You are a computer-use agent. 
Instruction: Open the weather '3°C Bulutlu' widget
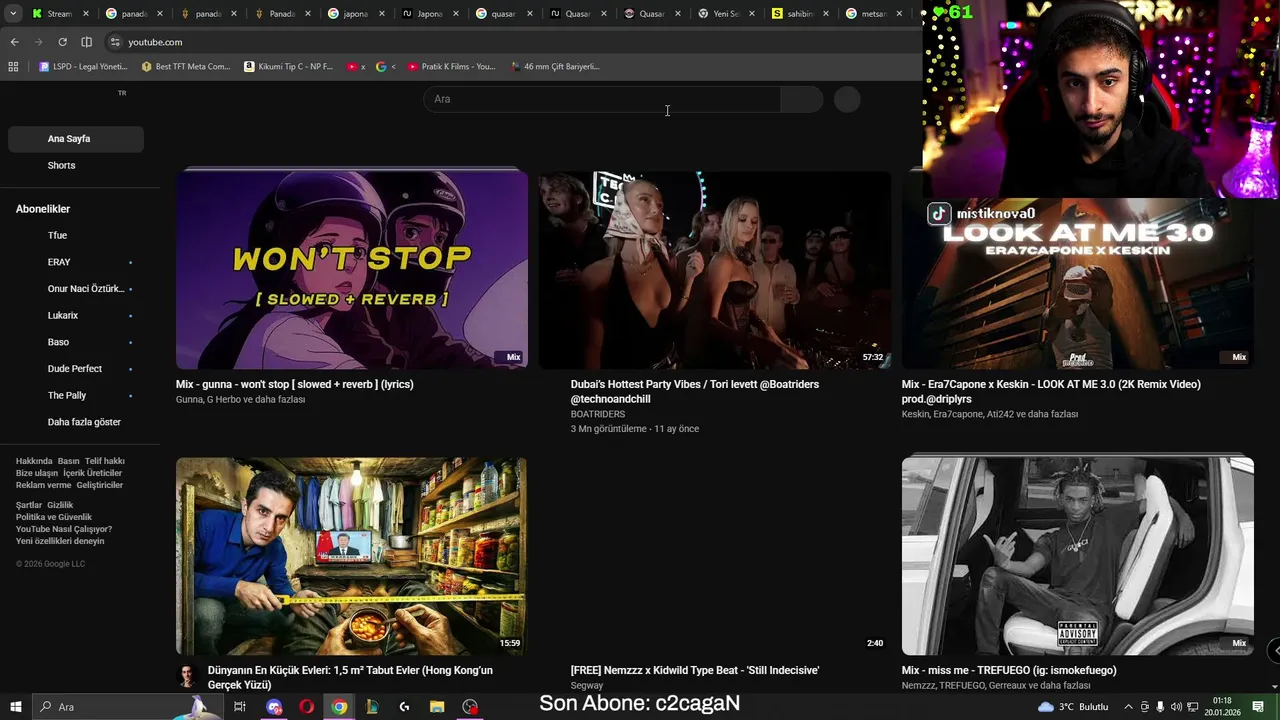coord(1073,707)
